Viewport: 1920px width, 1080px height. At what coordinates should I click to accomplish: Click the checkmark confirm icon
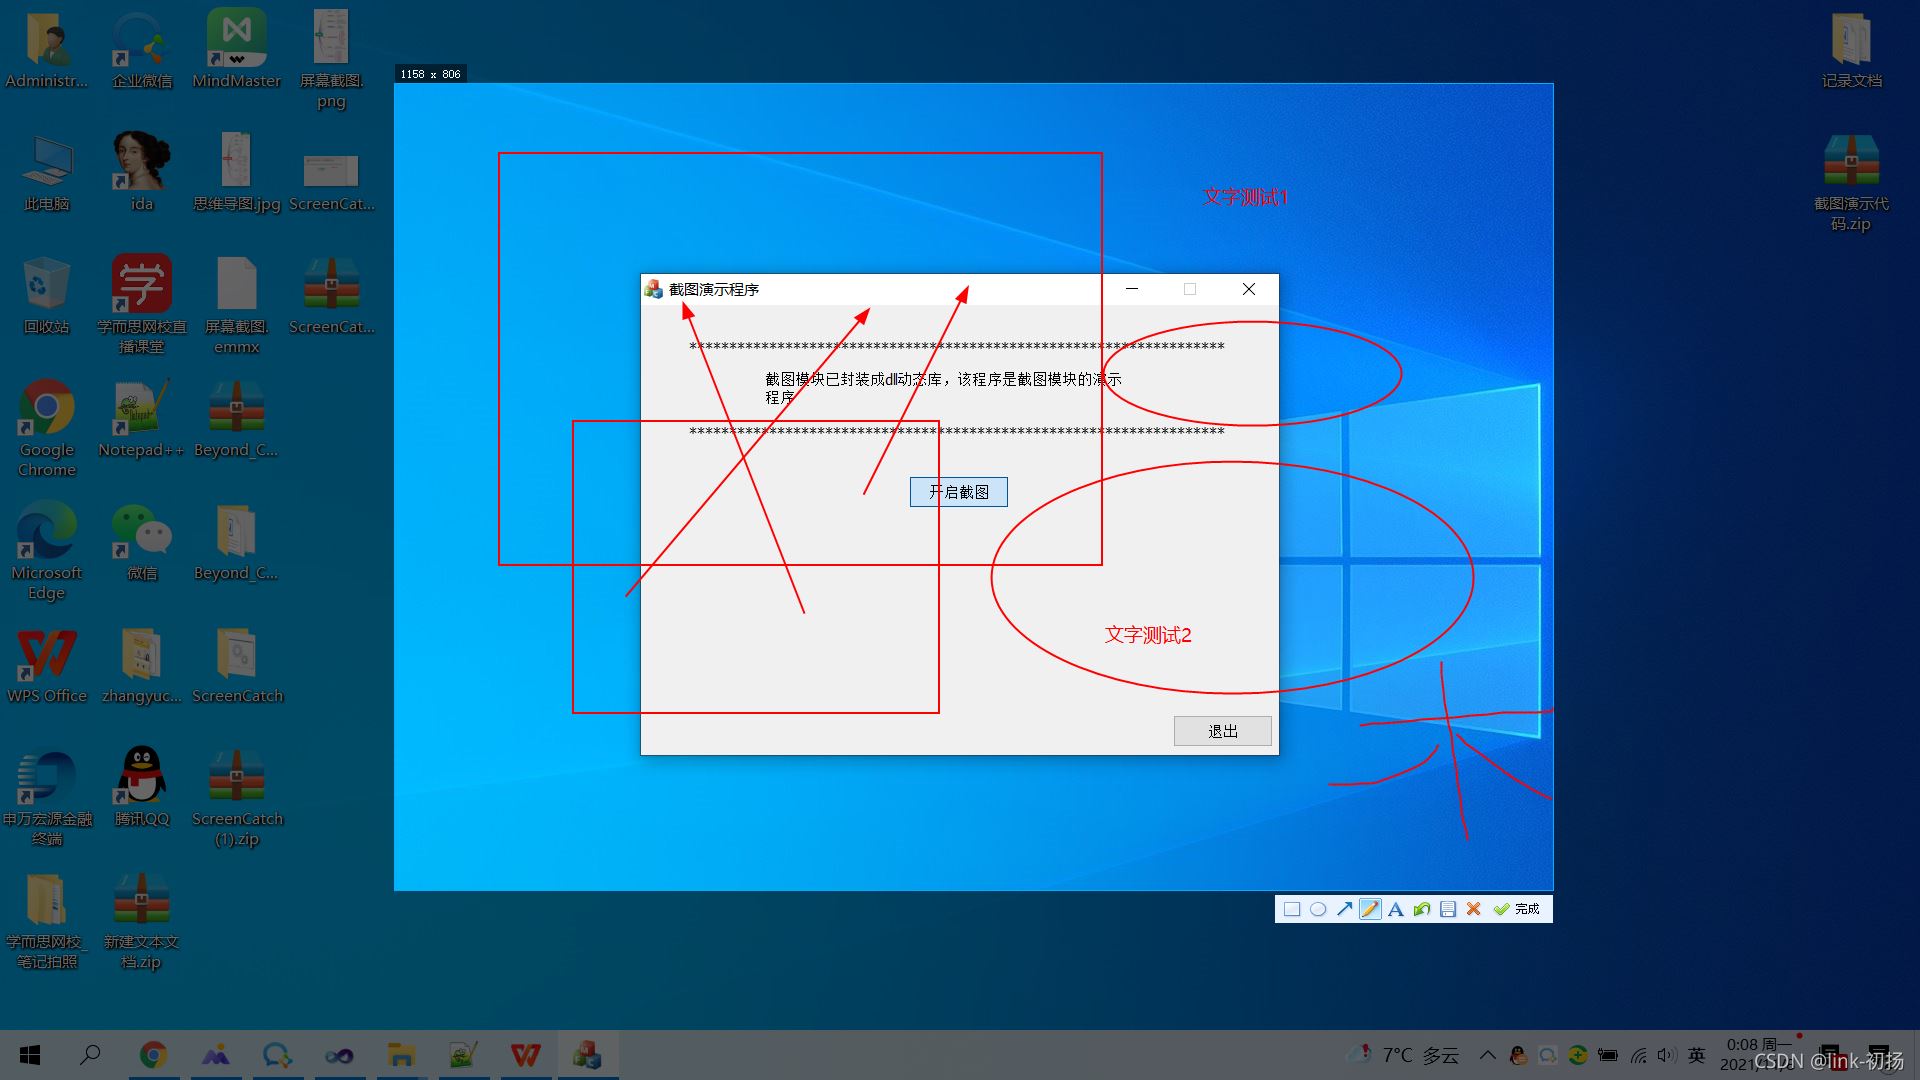tap(1502, 909)
